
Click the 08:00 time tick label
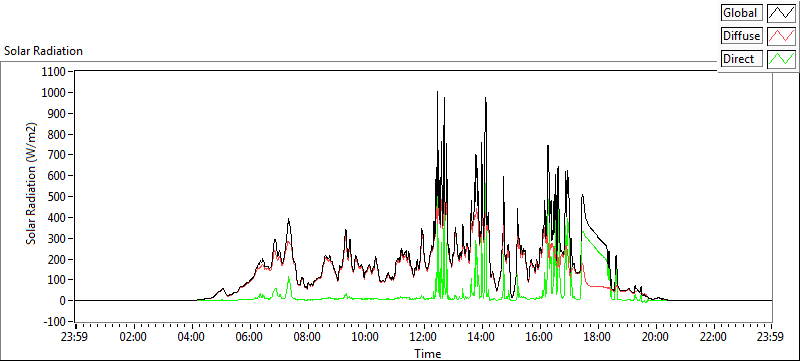coord(308,337)
